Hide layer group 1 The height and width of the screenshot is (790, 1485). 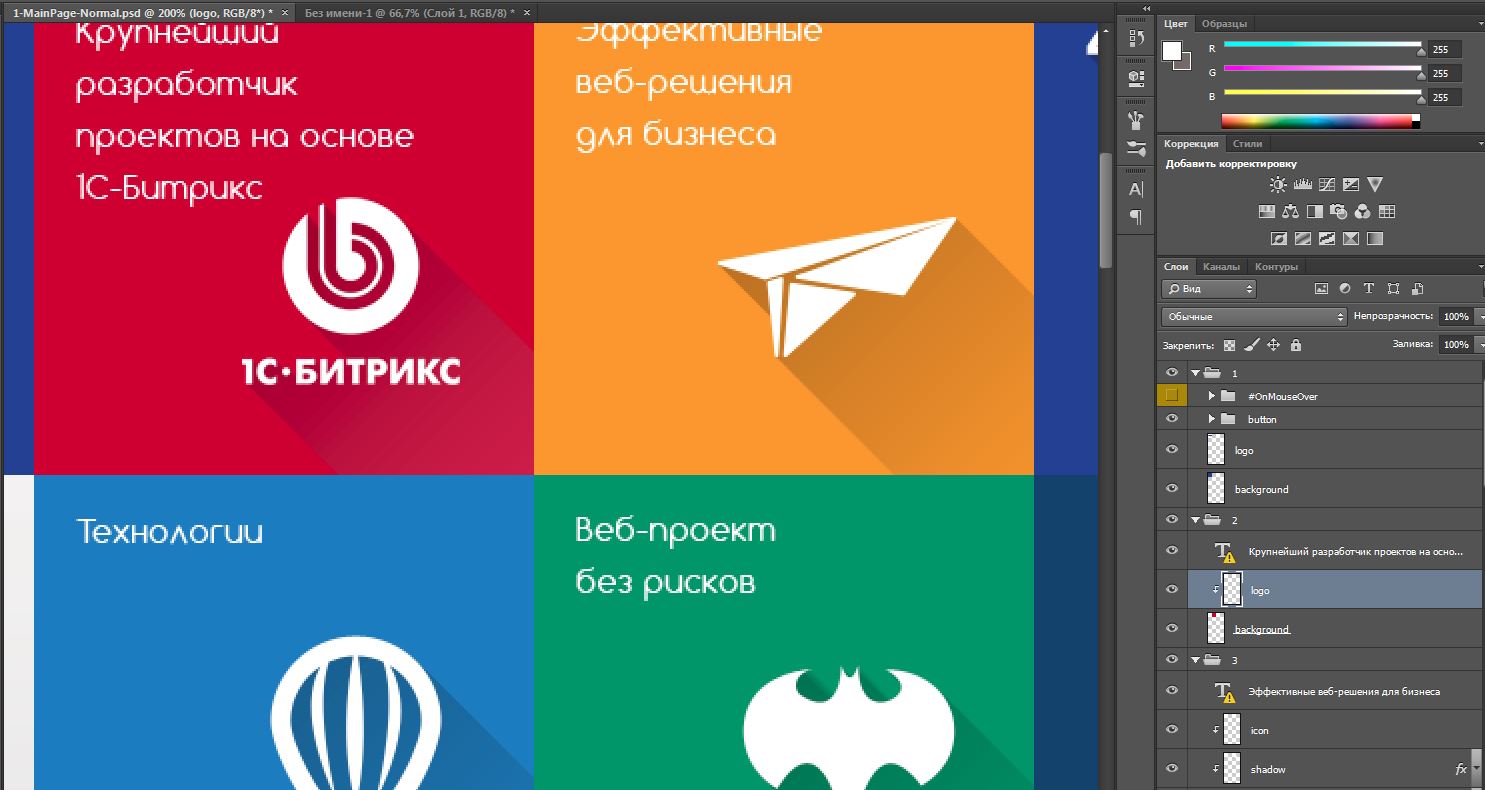tap(1172, 372)
